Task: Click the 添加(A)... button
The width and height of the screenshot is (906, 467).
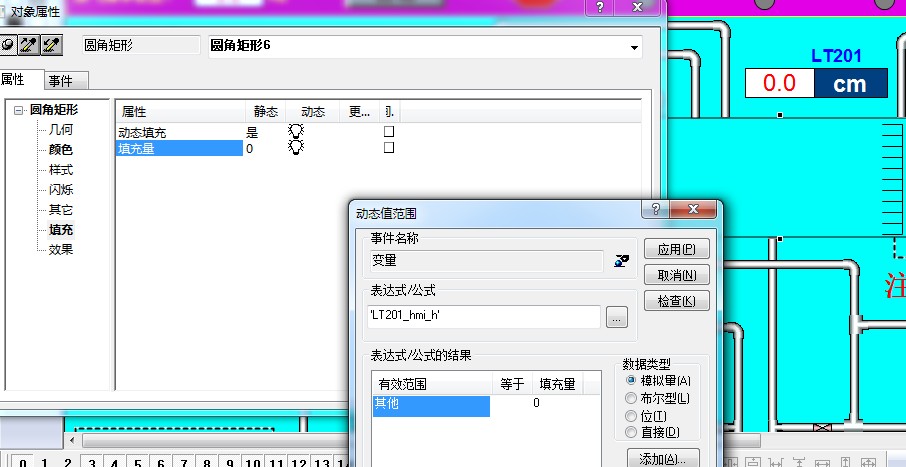Action: tap(663, 459)
